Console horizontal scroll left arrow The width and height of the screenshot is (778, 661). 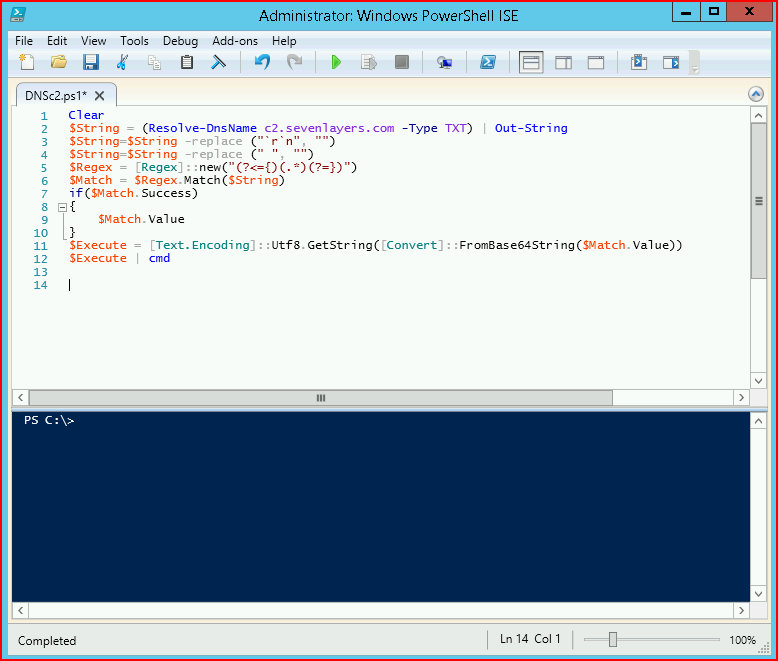[x=20, y=610]
